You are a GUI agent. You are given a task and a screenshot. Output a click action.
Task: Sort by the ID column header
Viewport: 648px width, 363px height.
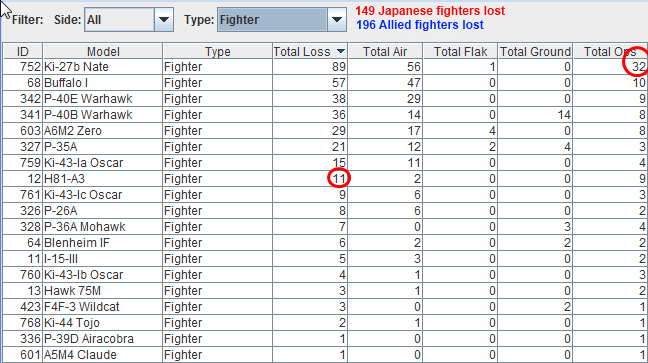[23, 51]
